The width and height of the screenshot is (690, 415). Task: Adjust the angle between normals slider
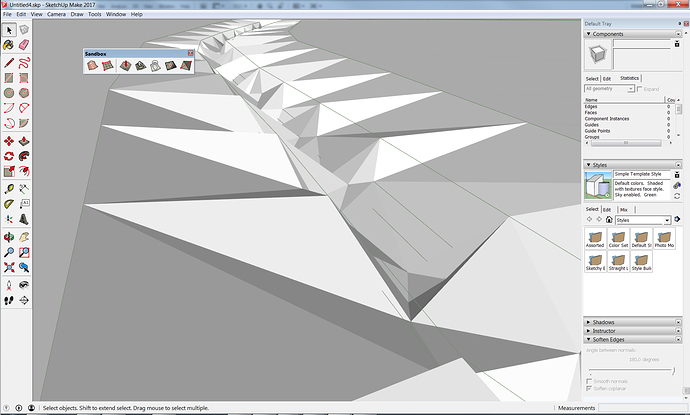tap(673, 371)
